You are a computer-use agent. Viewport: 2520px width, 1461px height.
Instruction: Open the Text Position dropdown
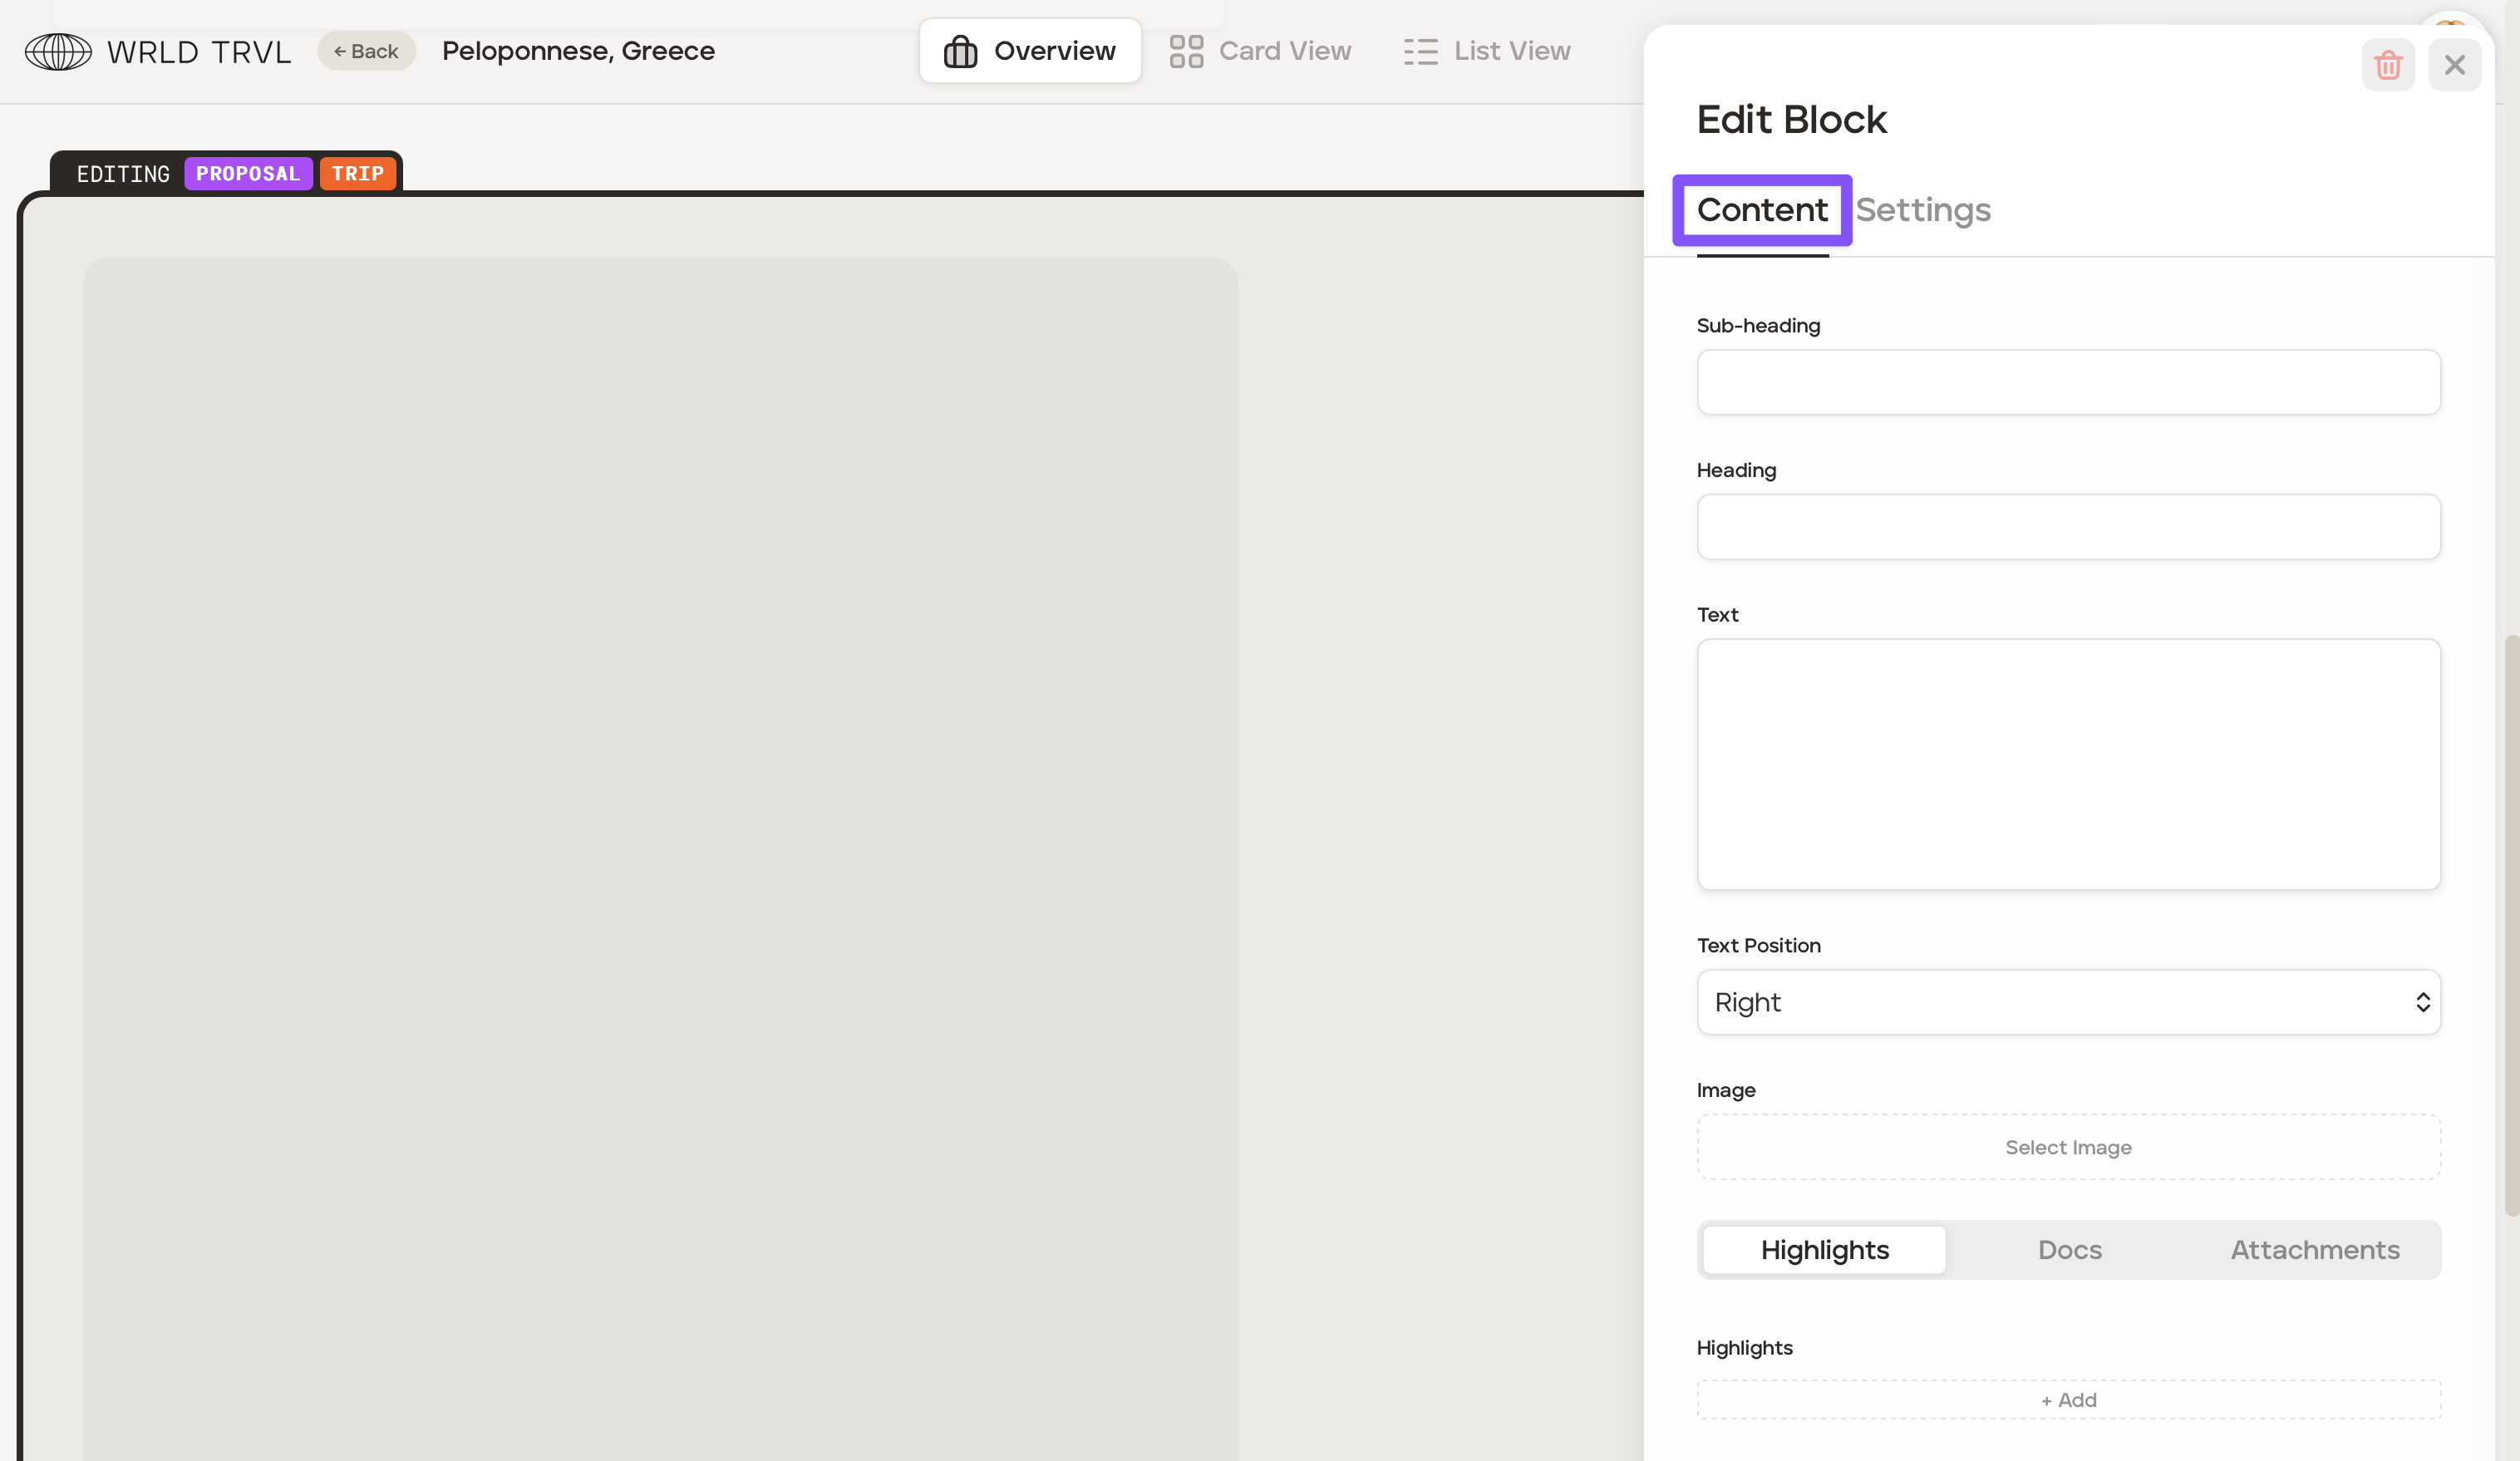coord(2067,1002)
